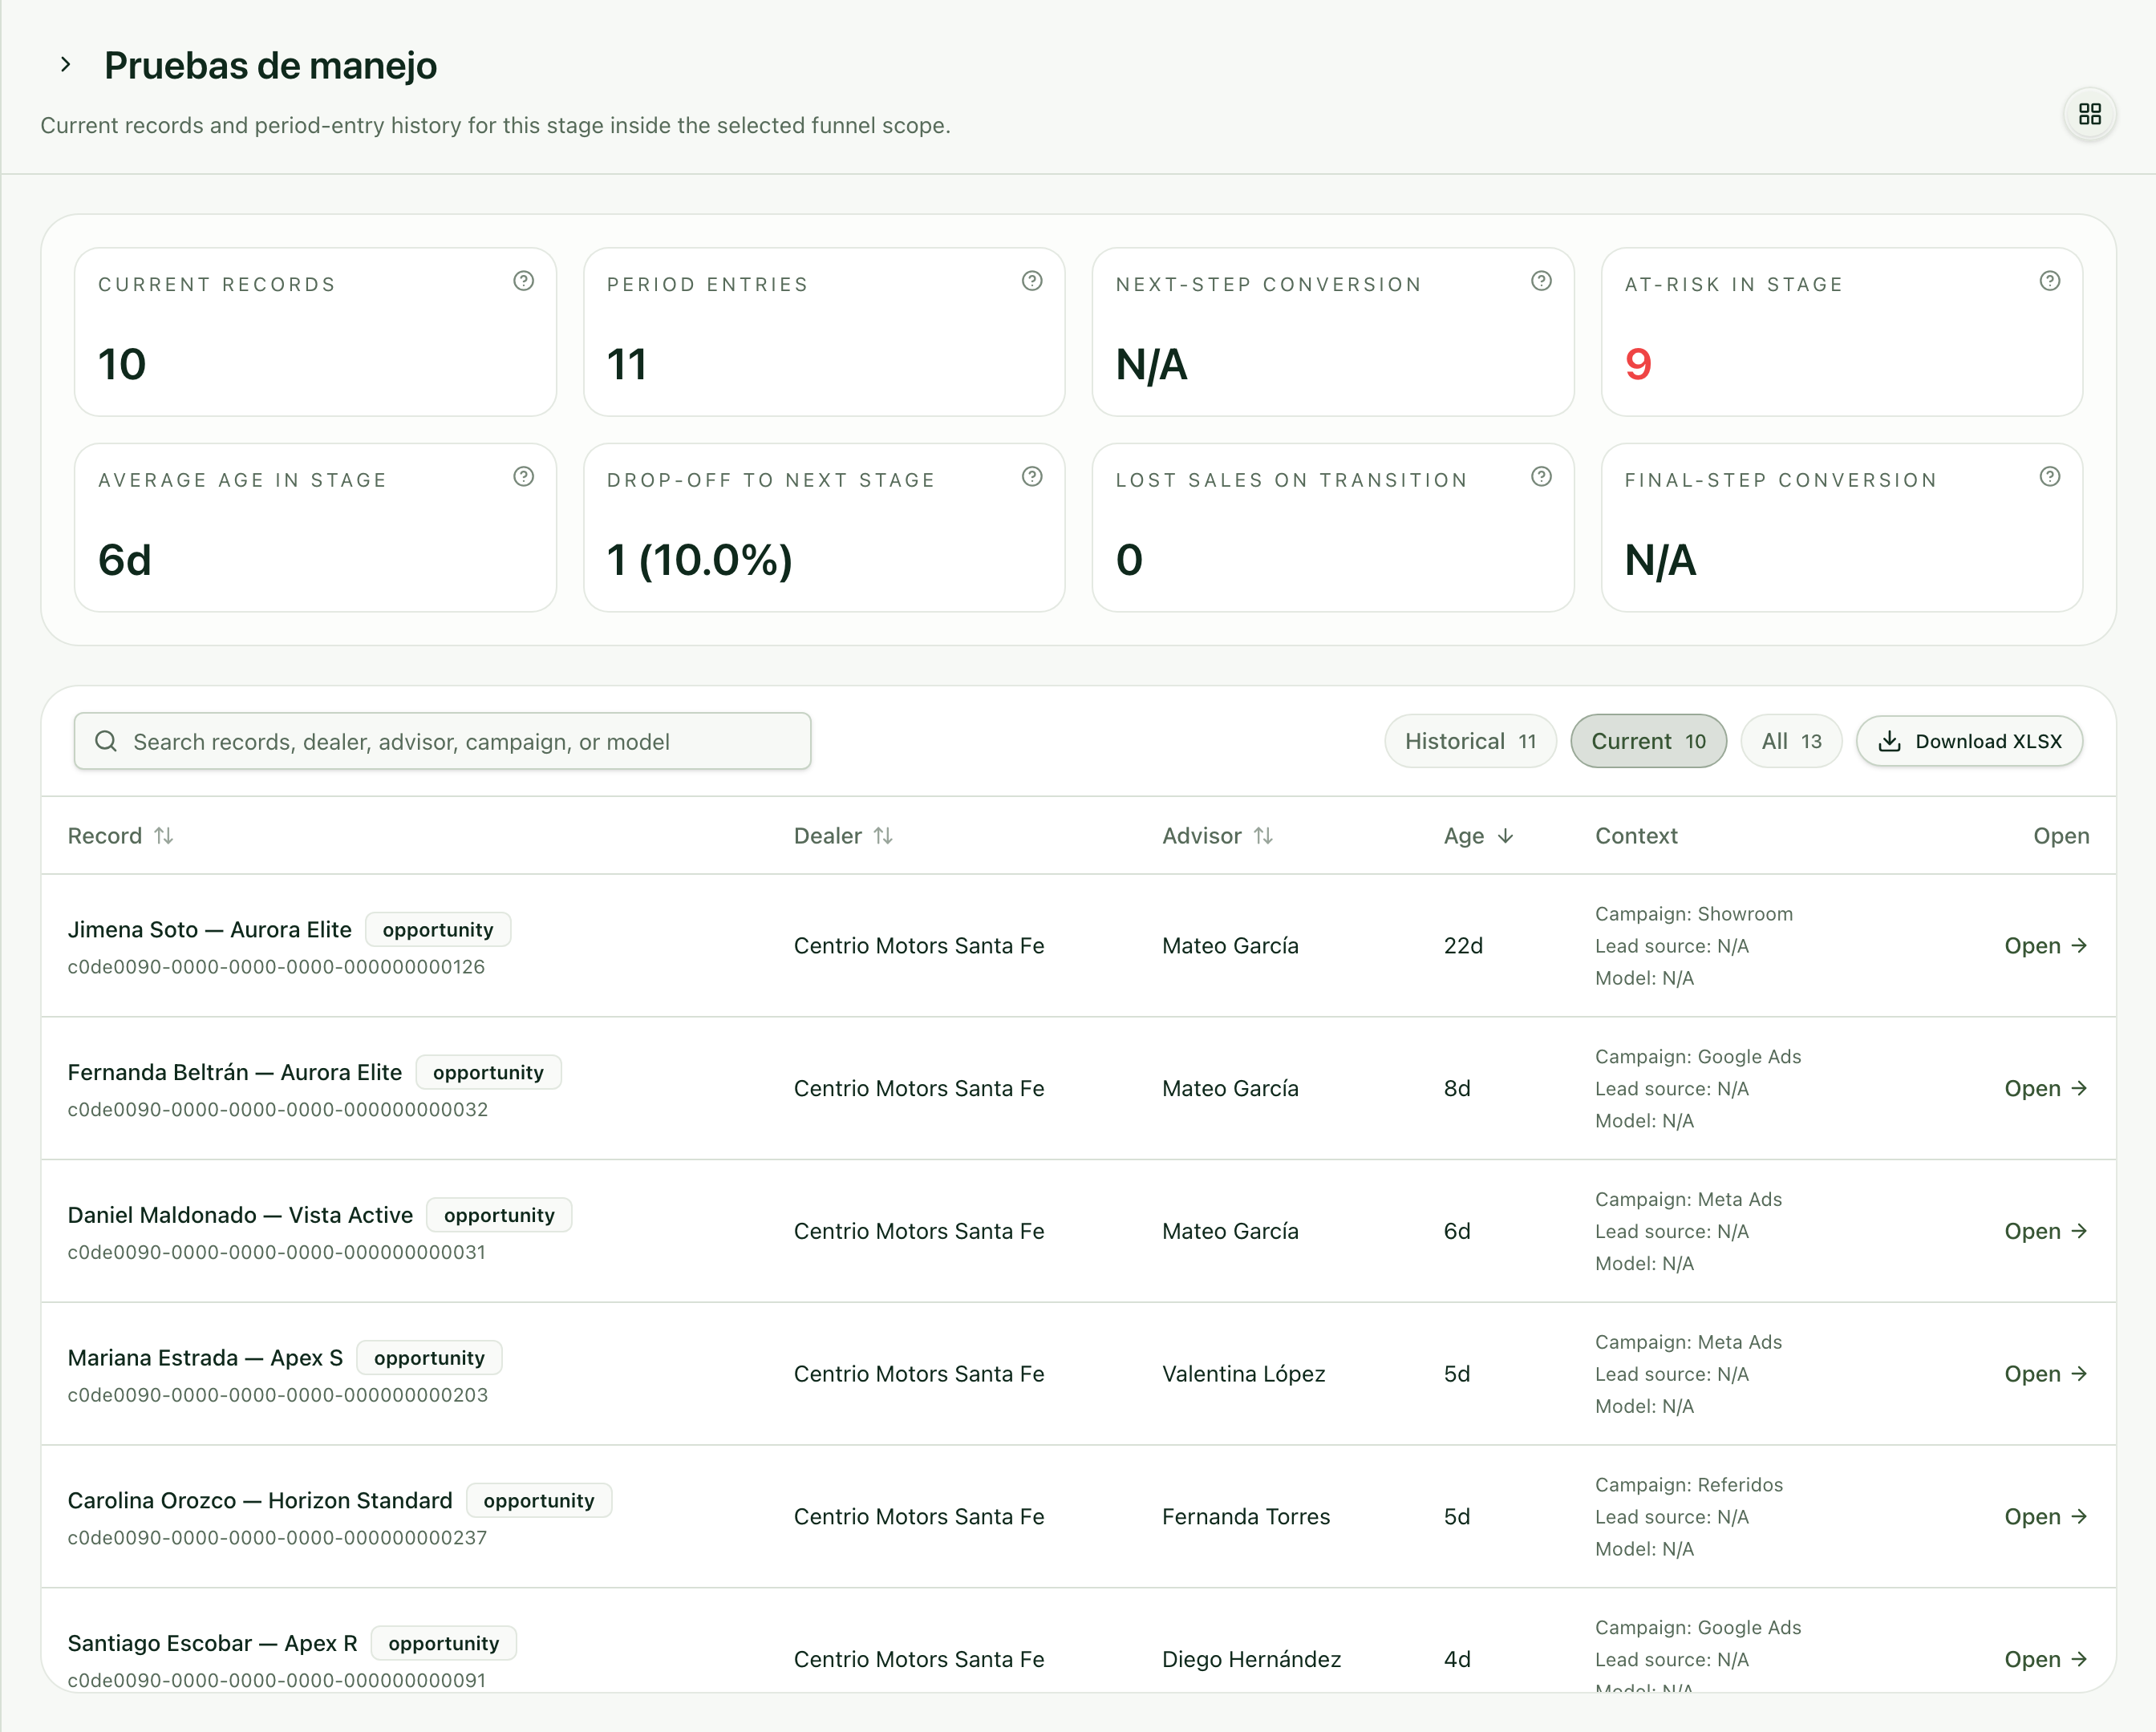Select the Current 10 filter
Screen dimensions: 2156x1732
point(1648,741)
